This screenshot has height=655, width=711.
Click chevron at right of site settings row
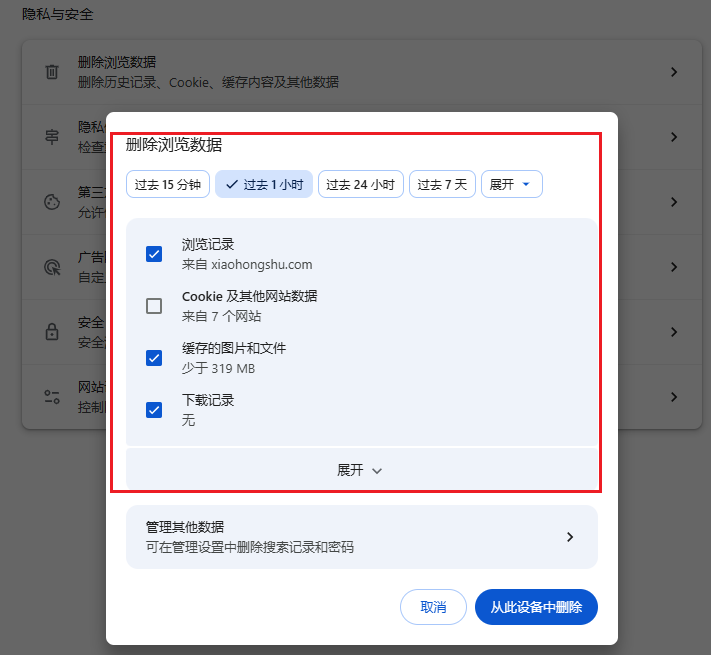[674, 397]
